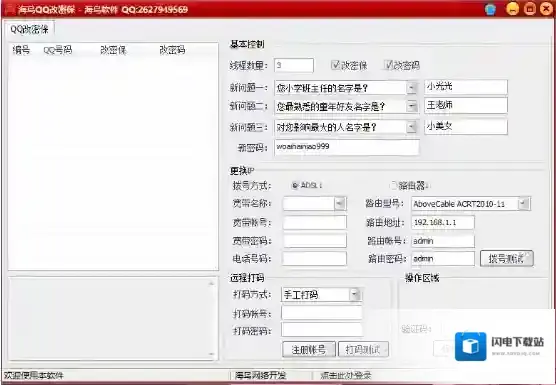Click 点击此处登录 in status bar
The width and height of the screenshot is (556, 385).
click(x=346, y=375)
